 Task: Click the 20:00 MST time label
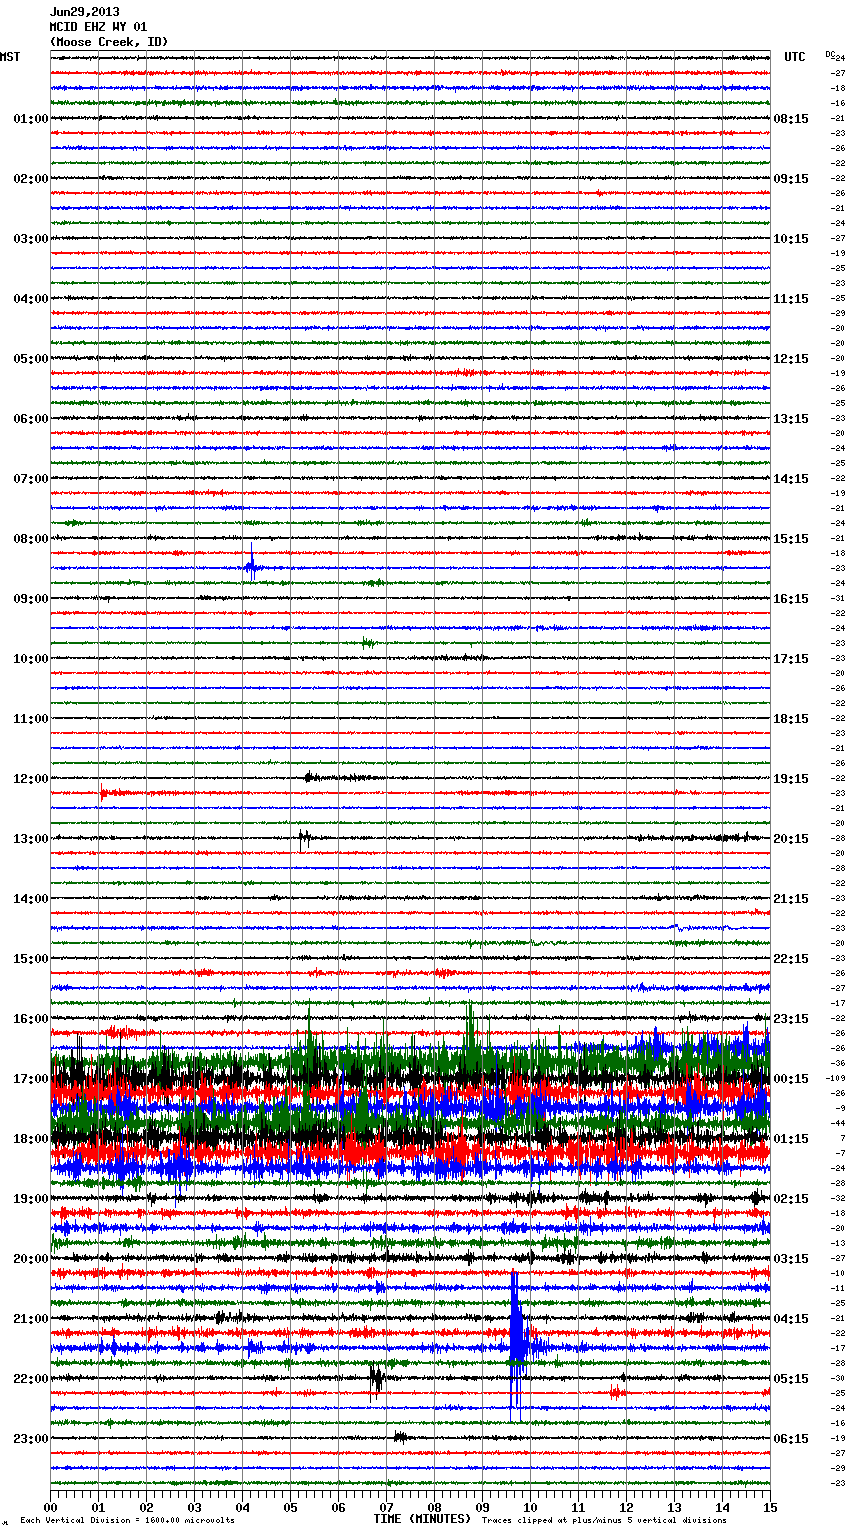[x=31, y=1259]
